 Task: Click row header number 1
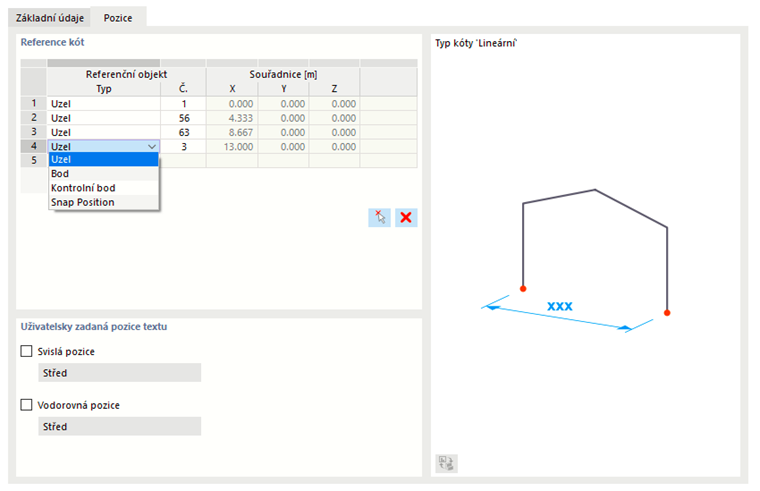pos(33,103)
